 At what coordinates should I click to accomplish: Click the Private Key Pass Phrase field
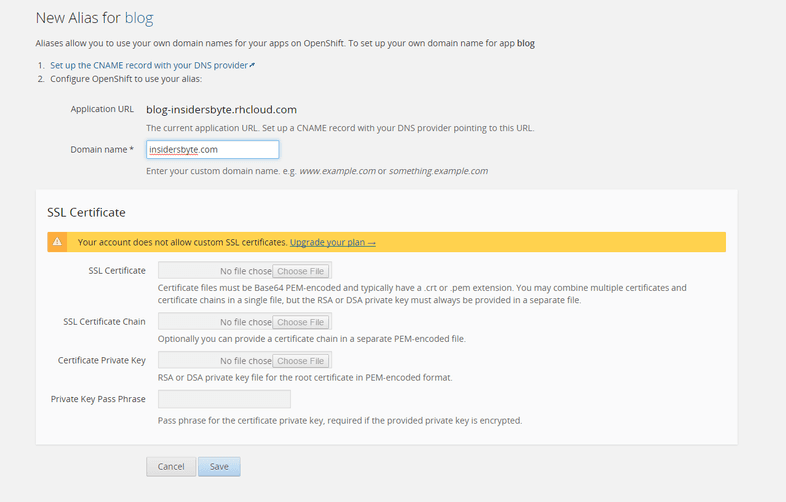click(x=224, y=399)
